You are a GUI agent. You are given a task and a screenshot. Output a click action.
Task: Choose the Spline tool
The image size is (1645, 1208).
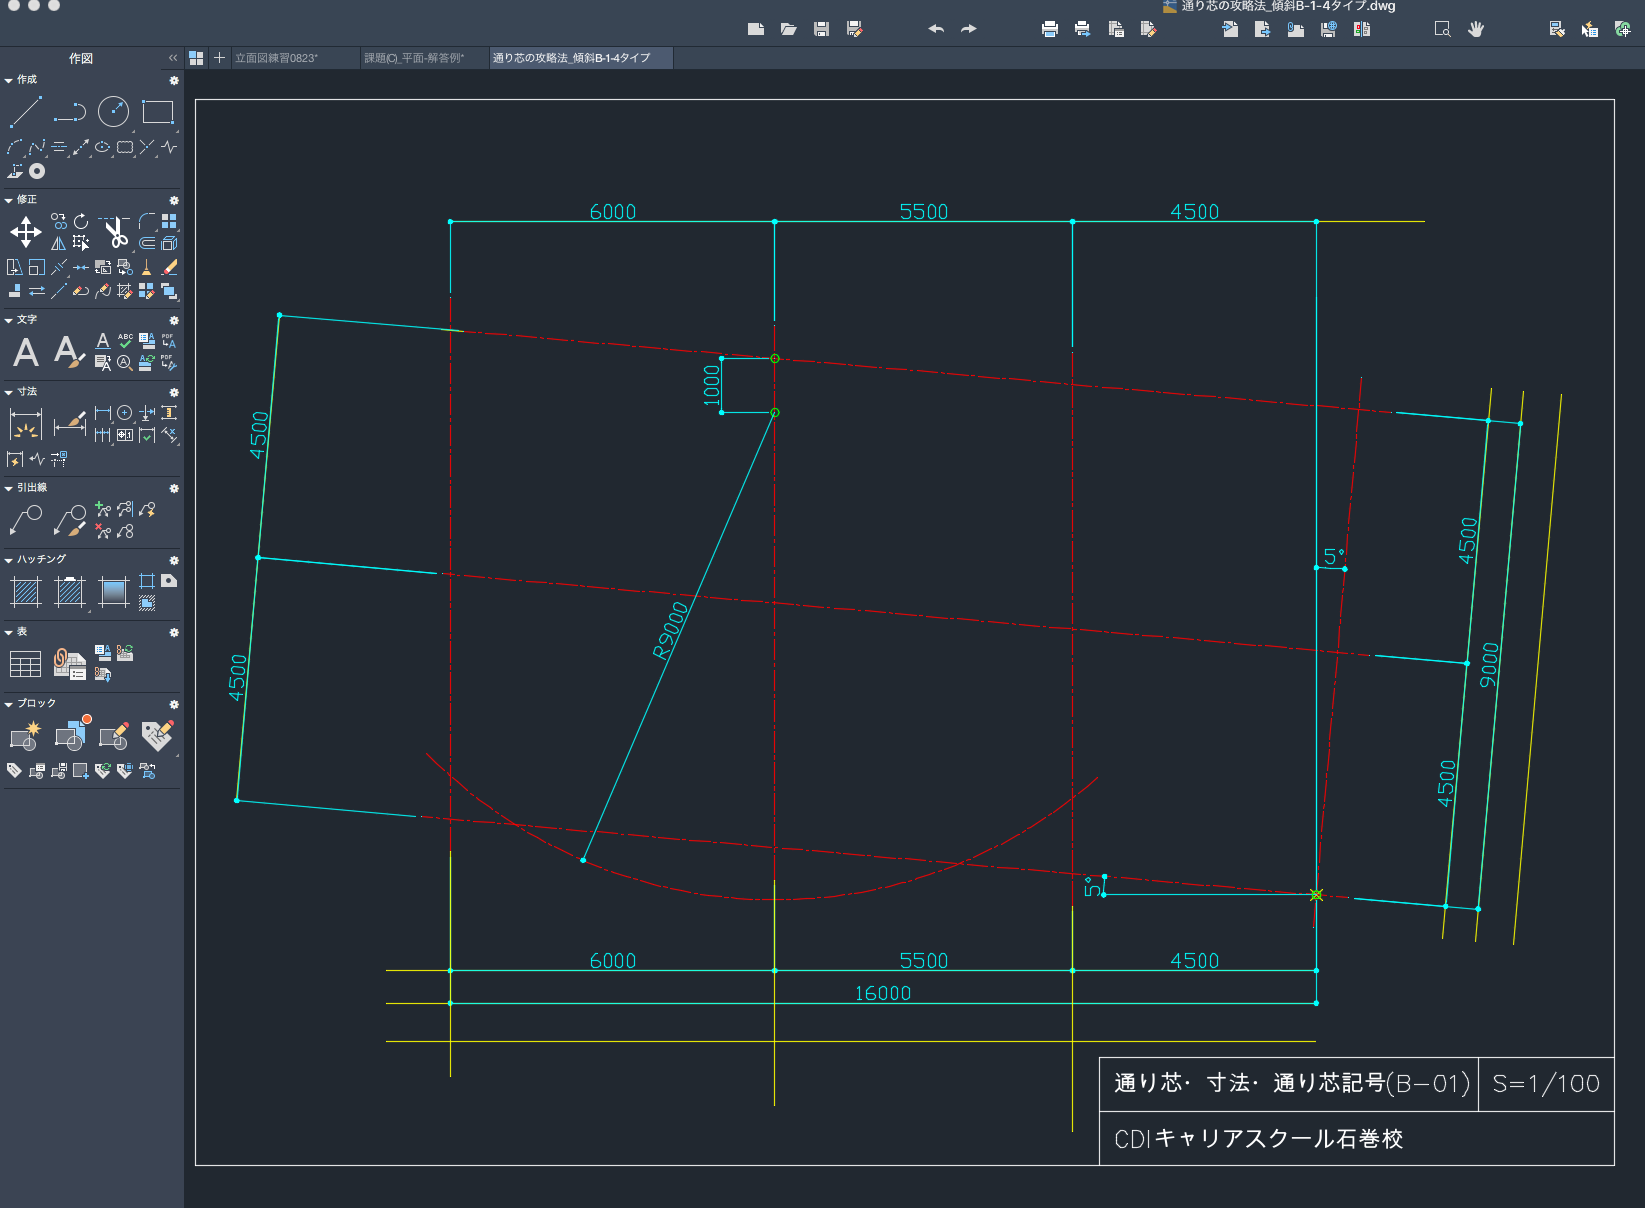[37, 148]
